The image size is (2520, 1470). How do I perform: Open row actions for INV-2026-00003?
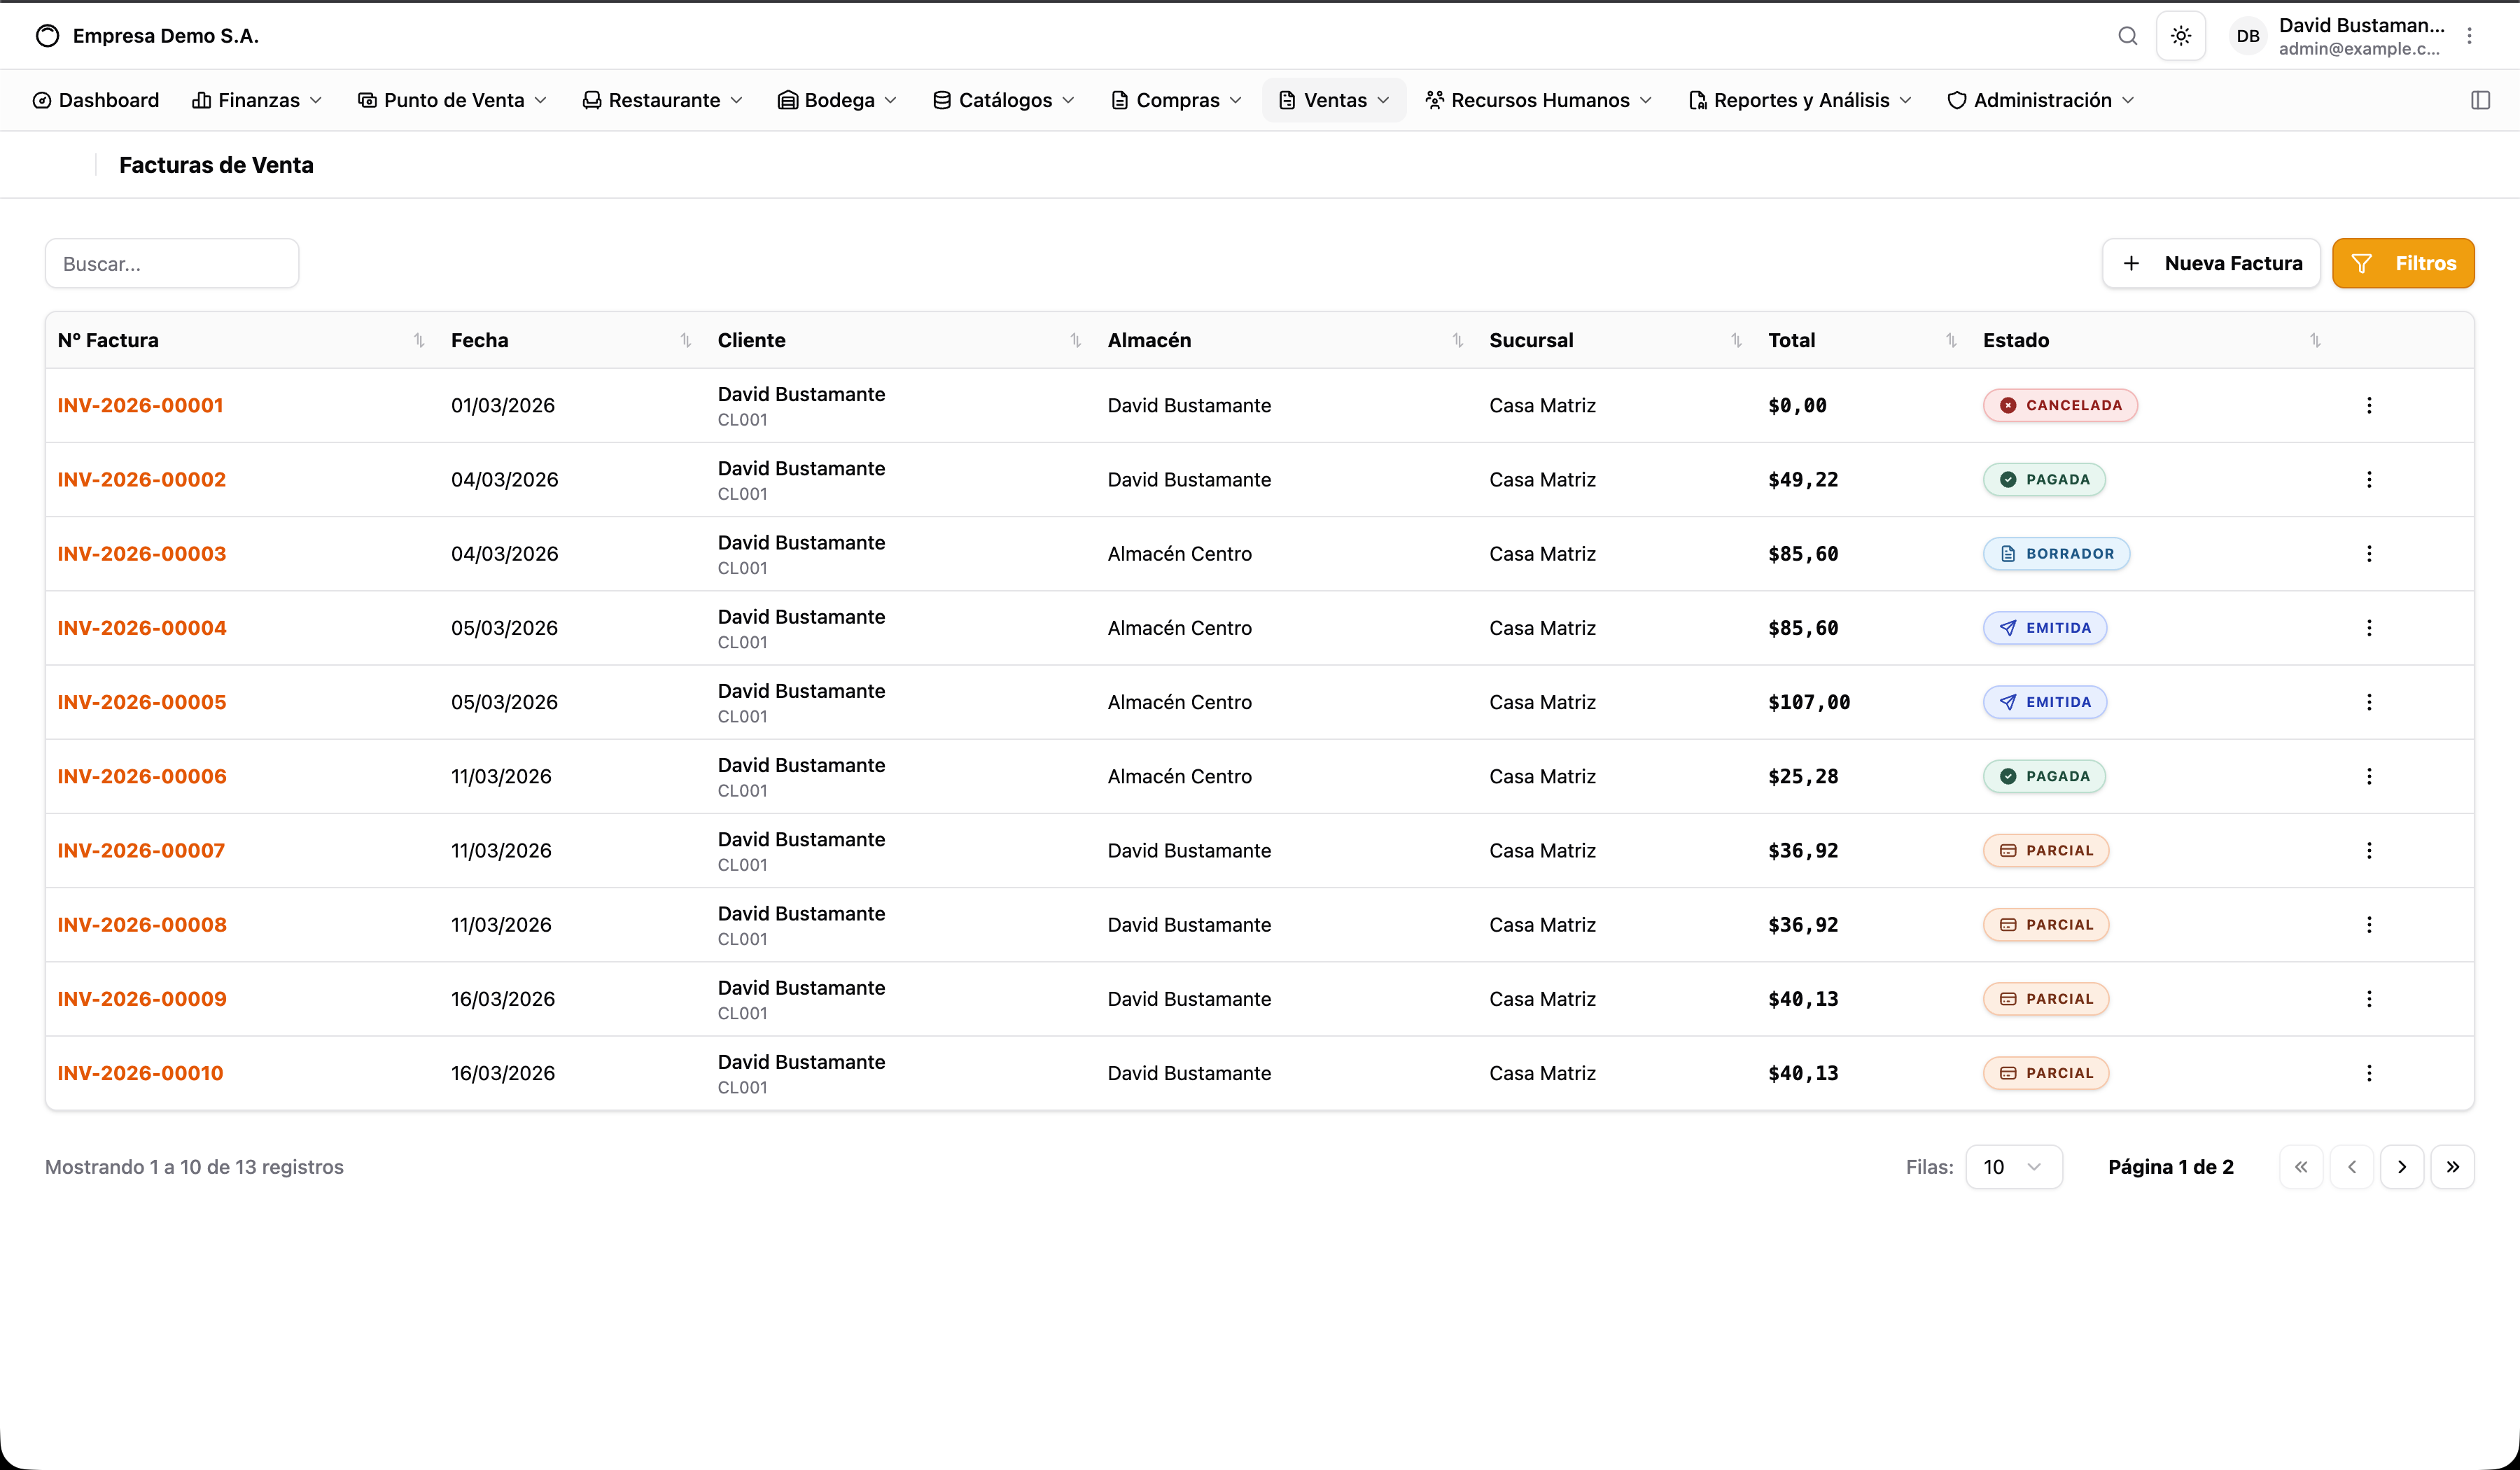[x=2369, y=553]
